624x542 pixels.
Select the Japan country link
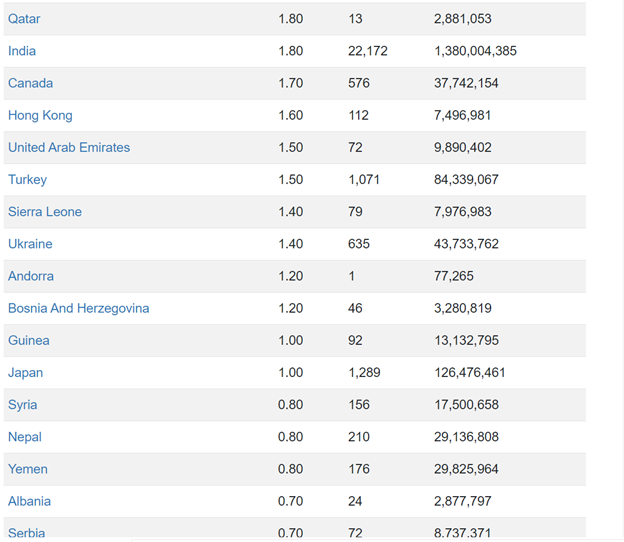pos(25,373)
